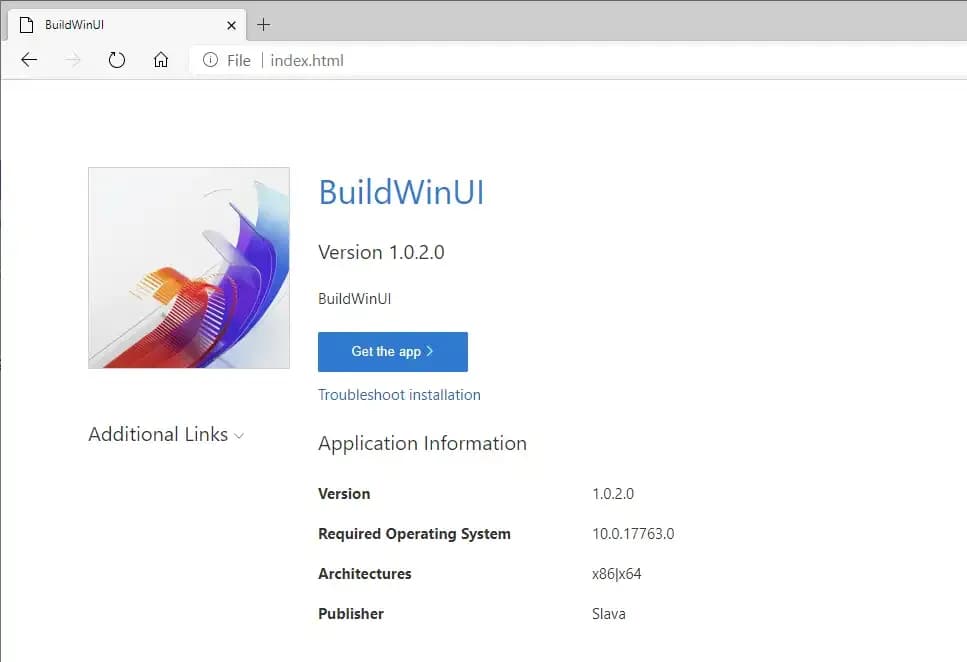Focus the address bar showing index.html
Screen dimensions: 967x662
(580, 60)
